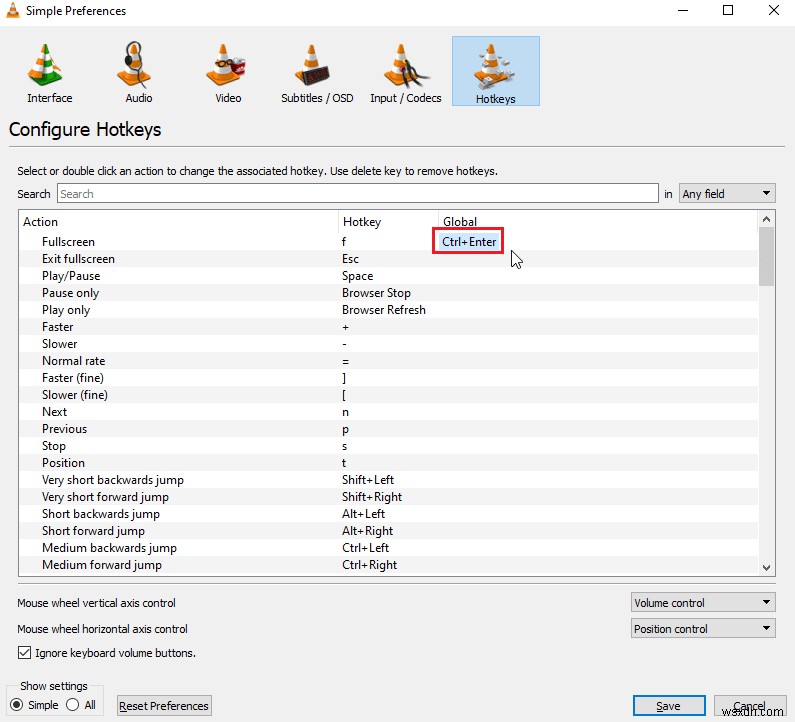The height and width of the screenshot is (722, 795).
Task: Click the VLC cone icon in title bar
Action: [x=13, y=10]
